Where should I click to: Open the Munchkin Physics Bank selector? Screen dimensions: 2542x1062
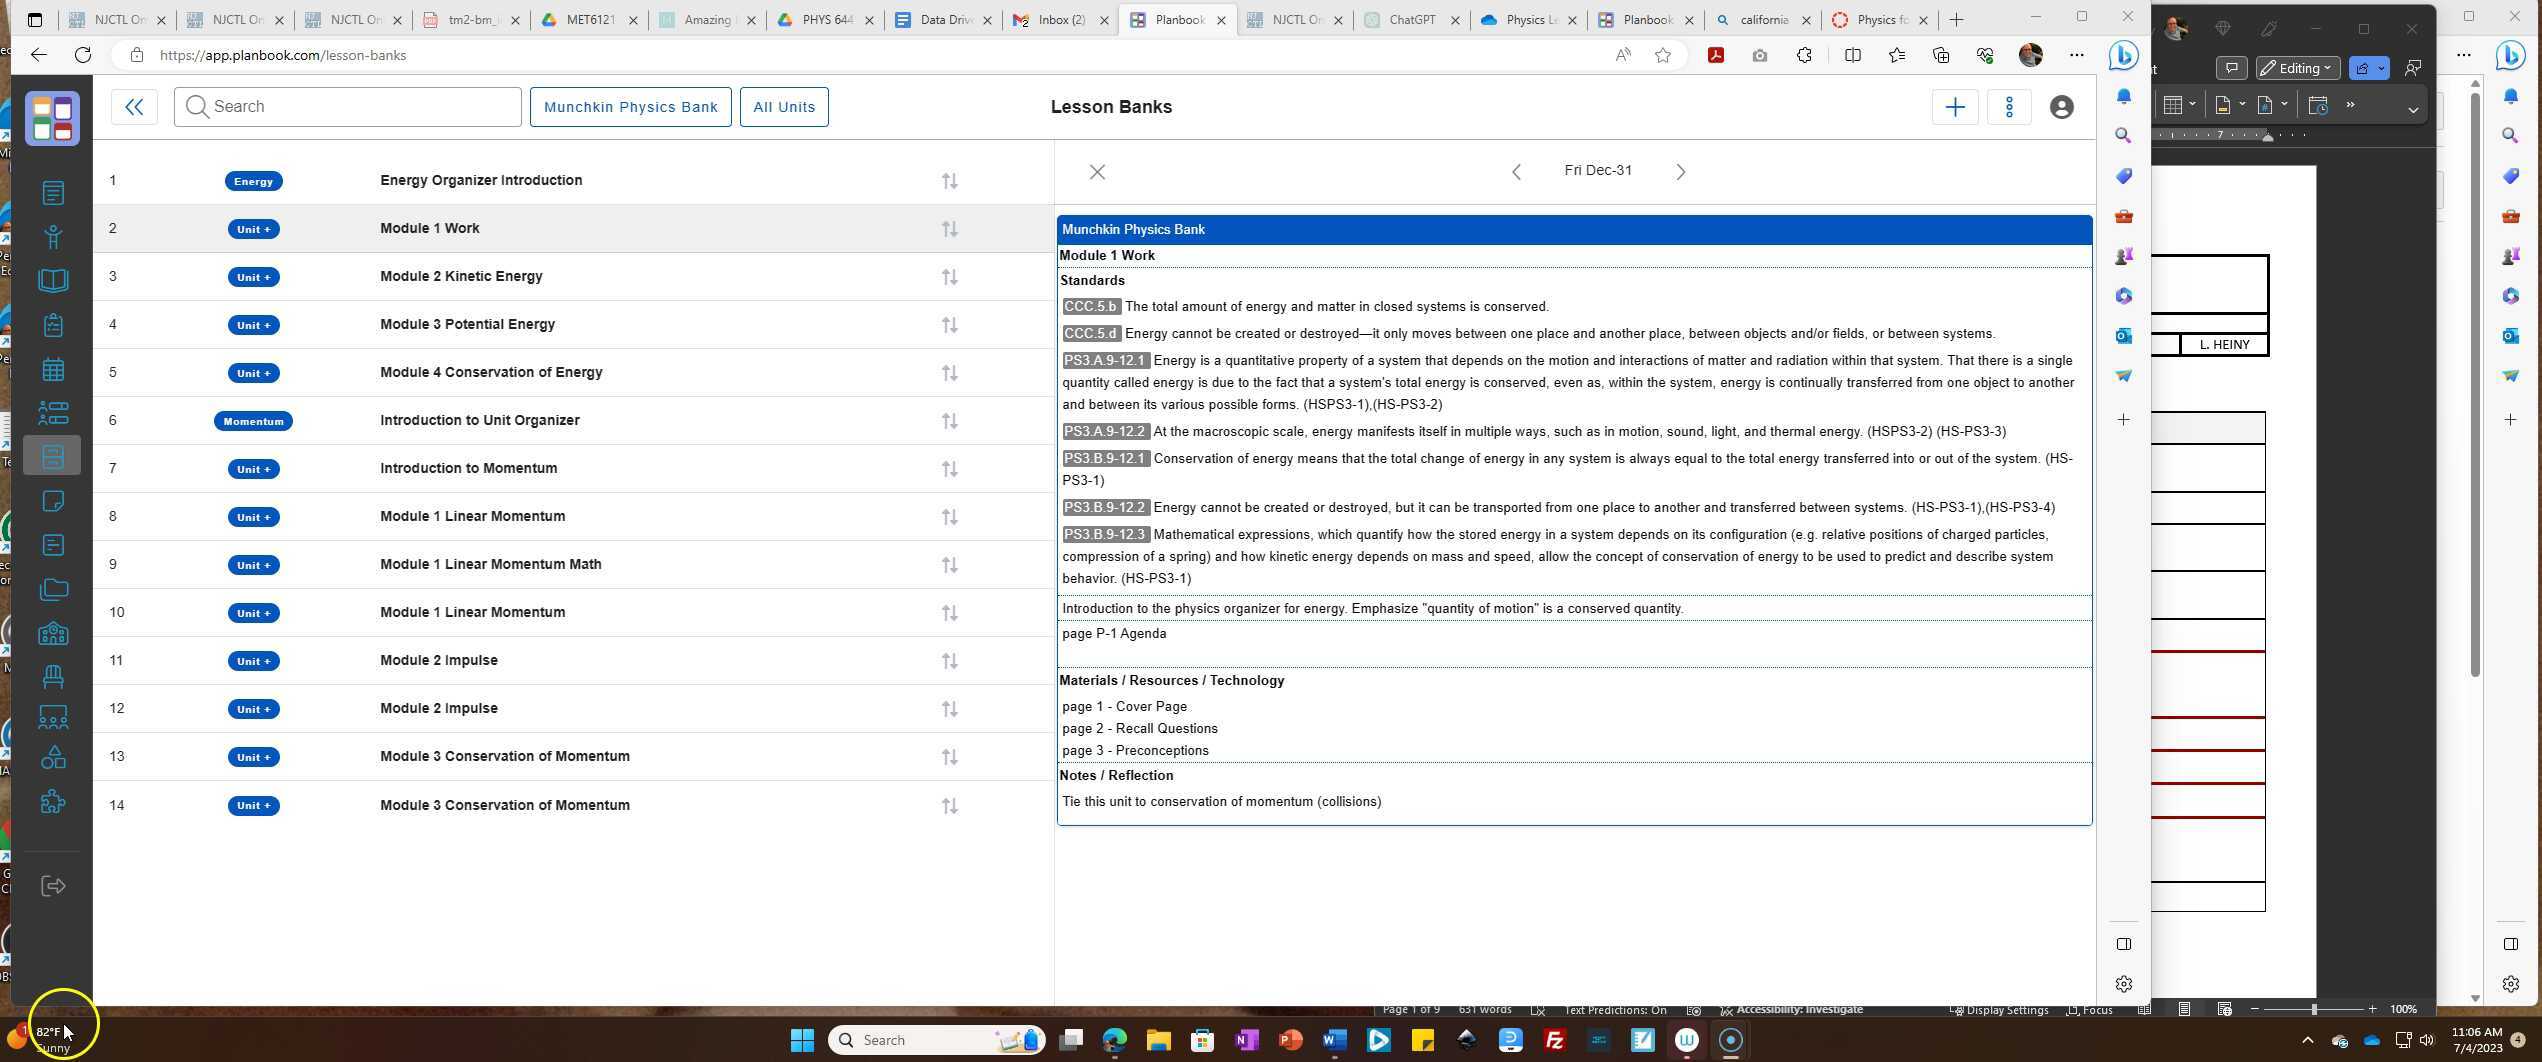630,107
